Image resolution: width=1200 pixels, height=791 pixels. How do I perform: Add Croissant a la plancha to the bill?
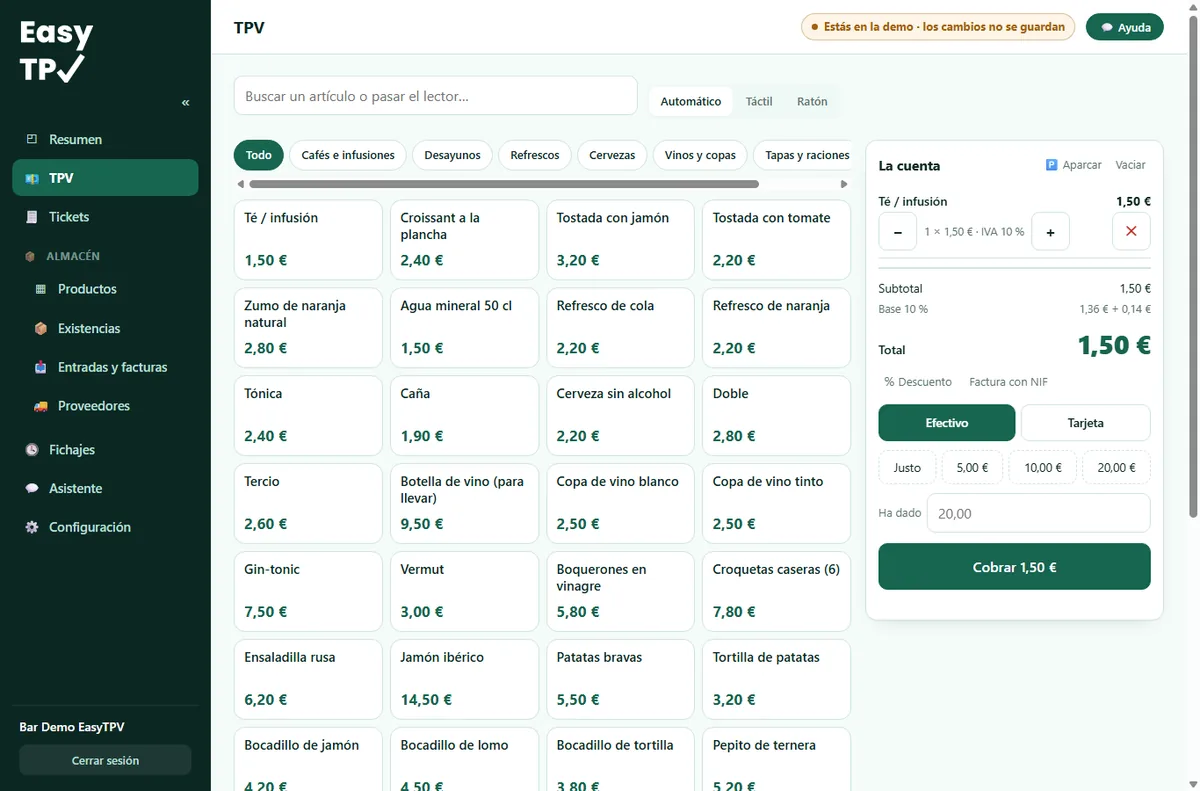(x=464, y=240)
